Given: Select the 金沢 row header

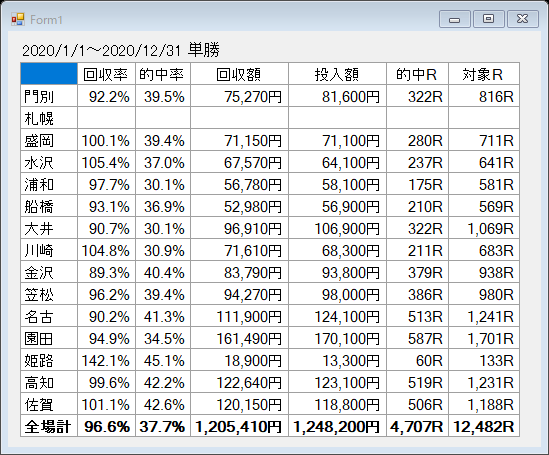Looking at the screenshot, I should (49, 272).
